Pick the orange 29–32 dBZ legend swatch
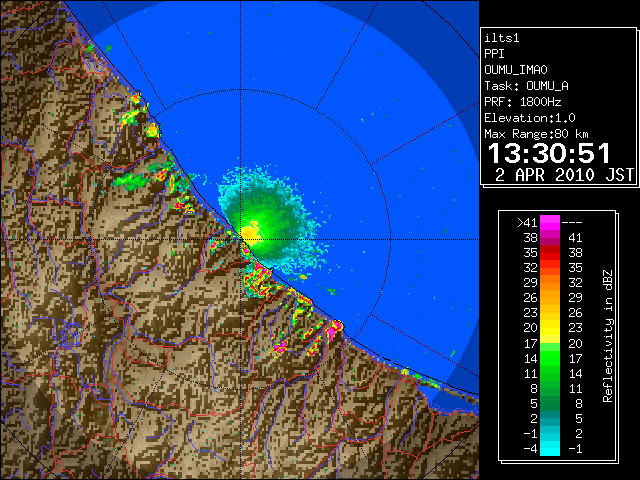 coord(550,283)
